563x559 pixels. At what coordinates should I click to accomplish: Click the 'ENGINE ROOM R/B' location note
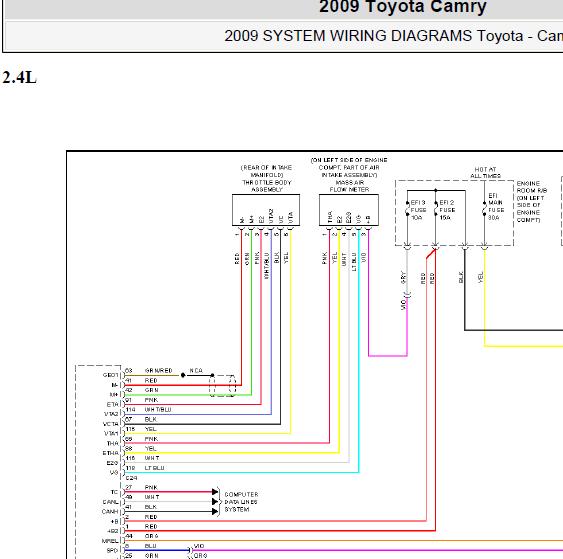click(531, 187)
